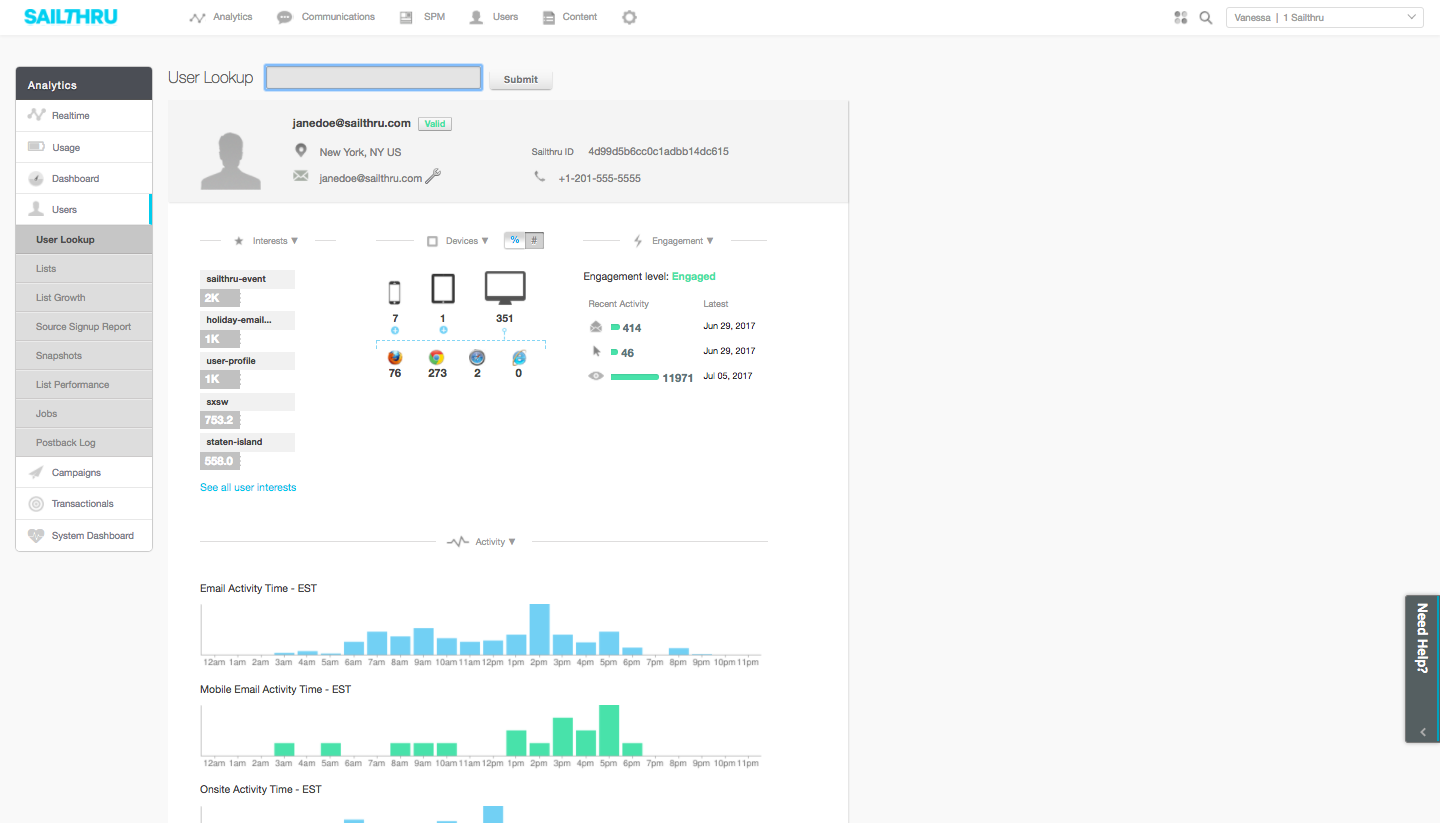Click the Activity pulse icon
The width and height of the screenshot is (1440, 823).
[458, 542]
